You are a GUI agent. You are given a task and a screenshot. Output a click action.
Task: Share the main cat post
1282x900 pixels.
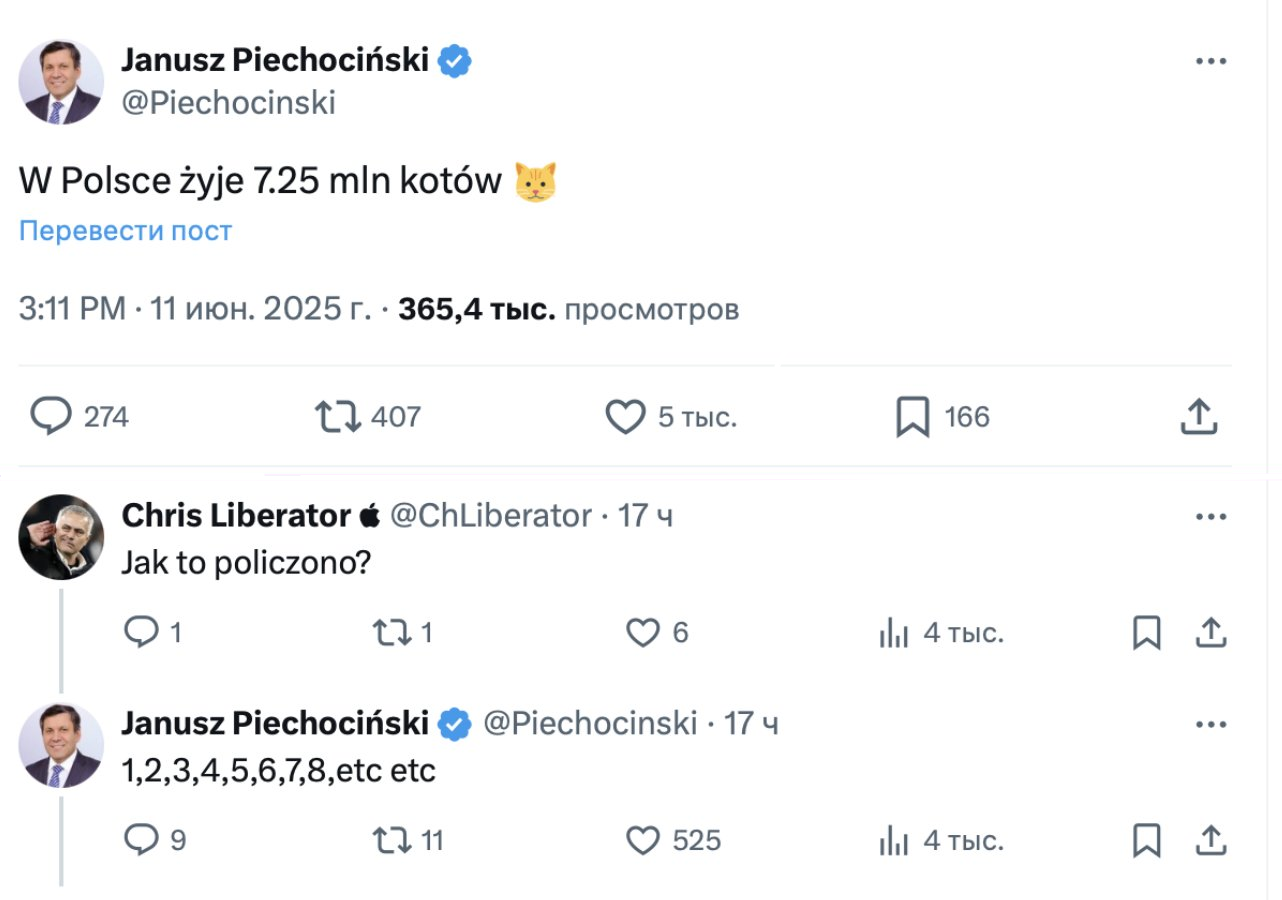(x=1198, y=417)
